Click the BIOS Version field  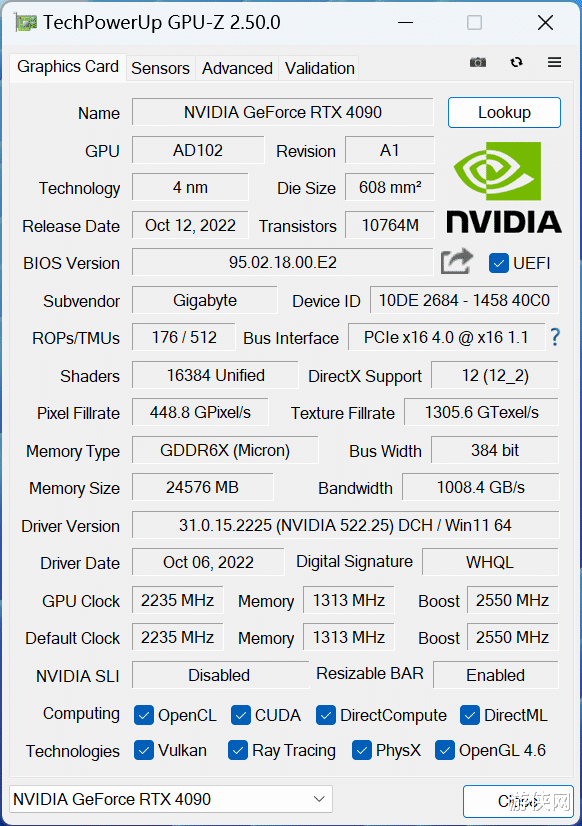283,262
